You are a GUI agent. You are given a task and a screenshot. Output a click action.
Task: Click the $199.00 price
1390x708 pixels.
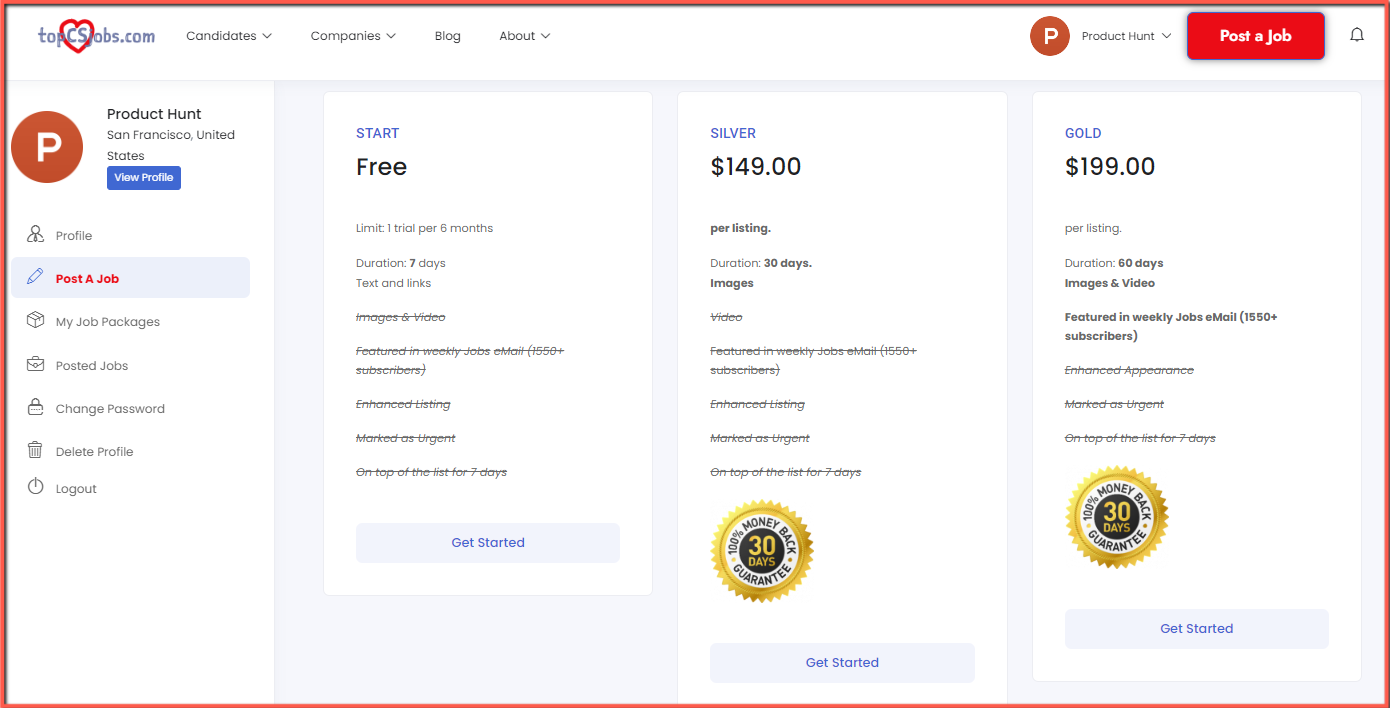(1110, 167)
